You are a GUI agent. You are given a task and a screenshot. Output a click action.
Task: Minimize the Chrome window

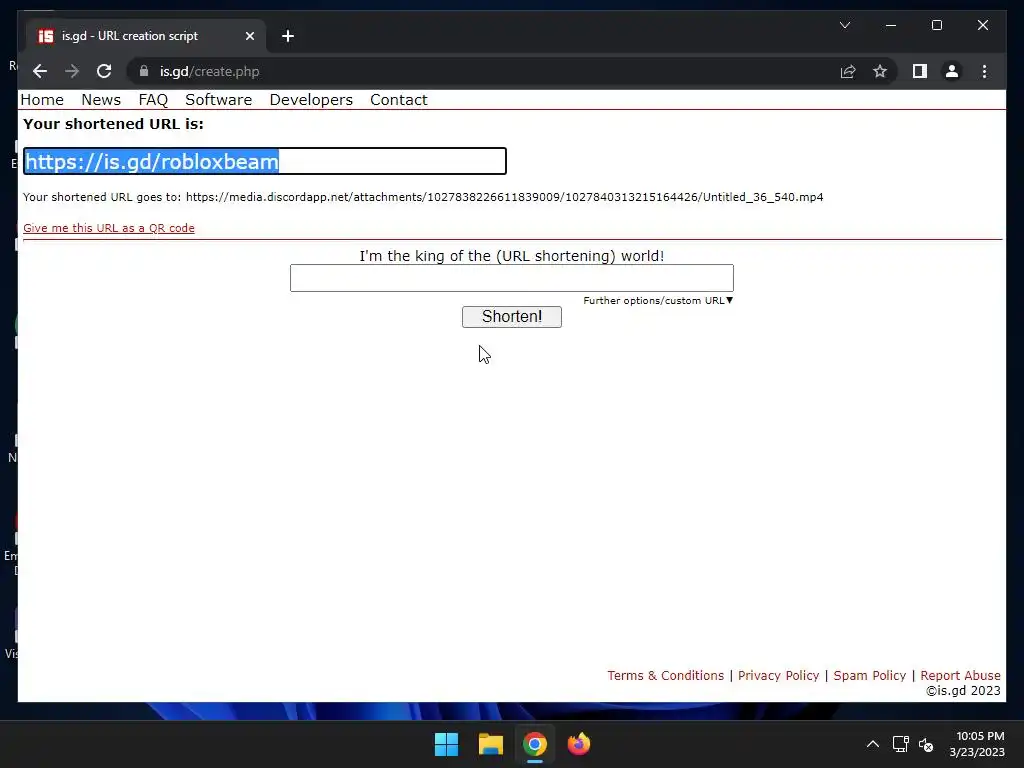[x=891, y=25]
